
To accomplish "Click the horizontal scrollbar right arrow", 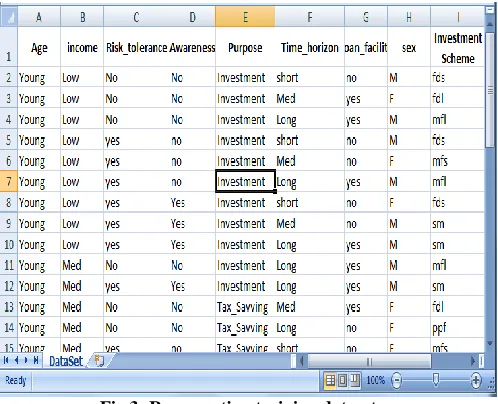I will [x=473, y=361].
